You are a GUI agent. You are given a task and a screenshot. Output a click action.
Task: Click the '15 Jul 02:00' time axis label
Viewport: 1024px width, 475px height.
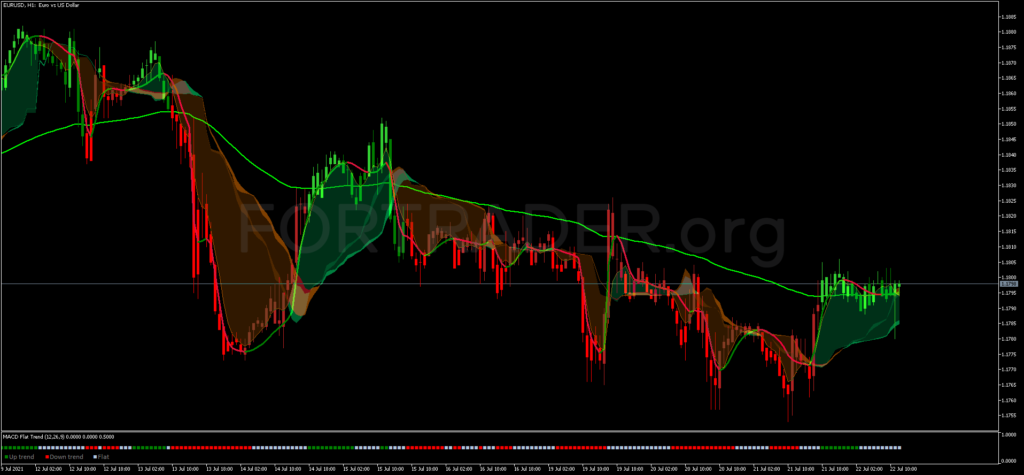(356, 469)
